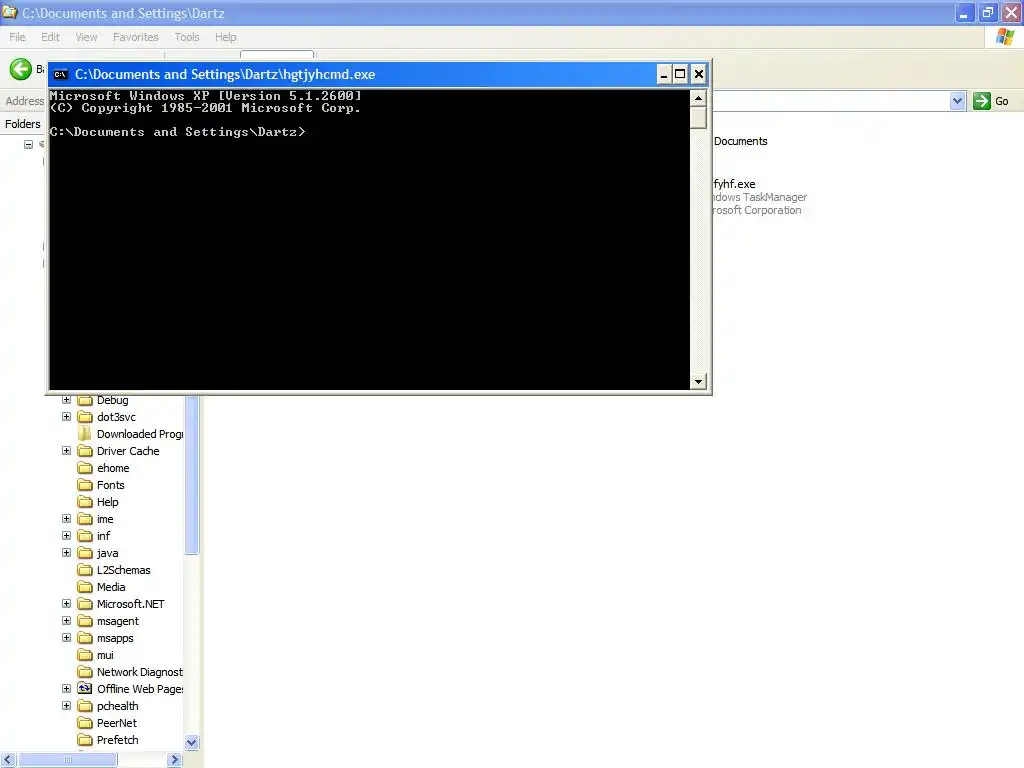Viewport: 1024px width, 768px height.
Task: Select the Offline Web Pages folder icon
Action: pos(85,688)
